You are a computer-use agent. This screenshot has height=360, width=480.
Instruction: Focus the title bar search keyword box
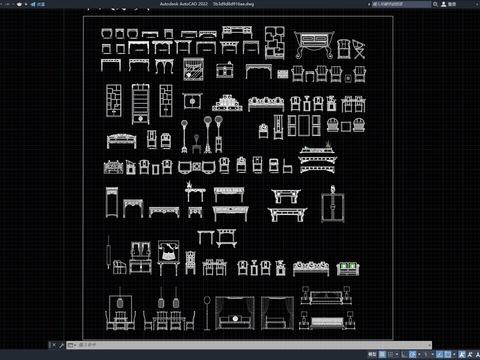point(401,4)
